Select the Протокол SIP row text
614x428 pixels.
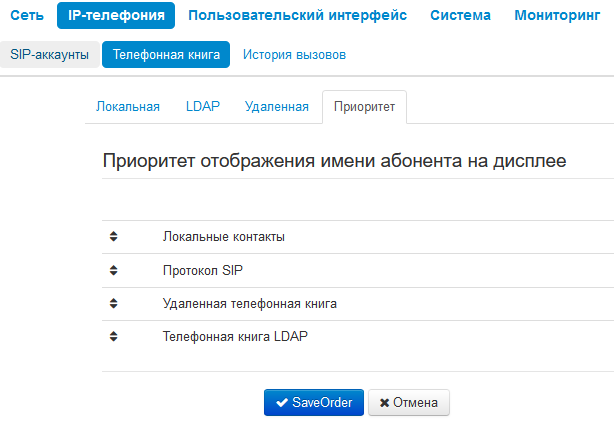click(202, 270)
